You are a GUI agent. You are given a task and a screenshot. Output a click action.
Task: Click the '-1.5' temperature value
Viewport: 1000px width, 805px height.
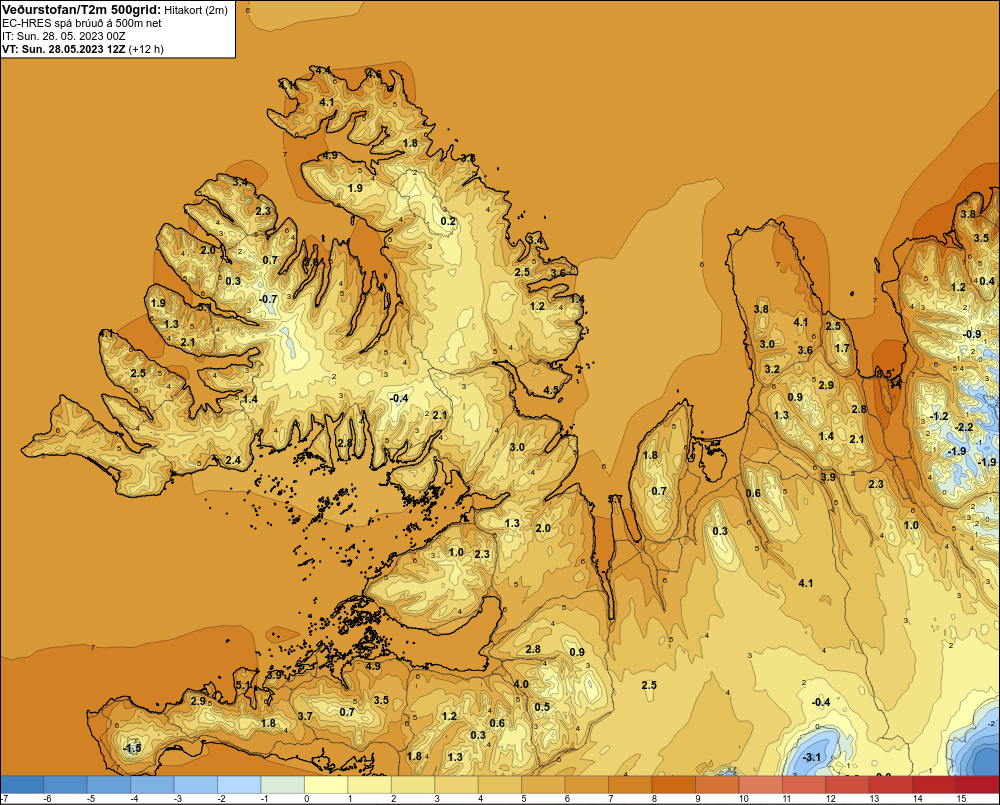pyautogui.click(x=132, y=748)
